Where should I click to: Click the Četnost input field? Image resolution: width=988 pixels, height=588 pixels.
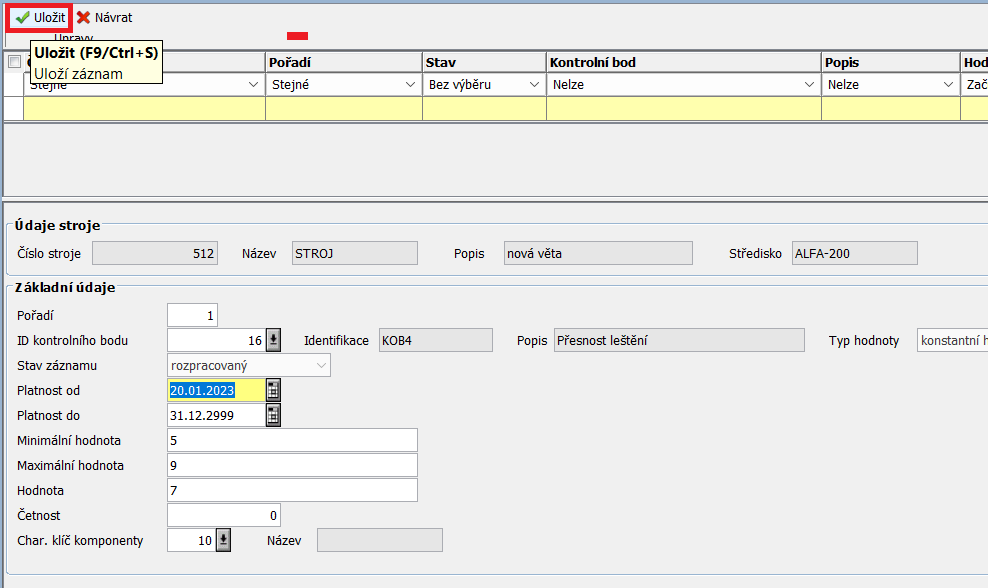224,516
